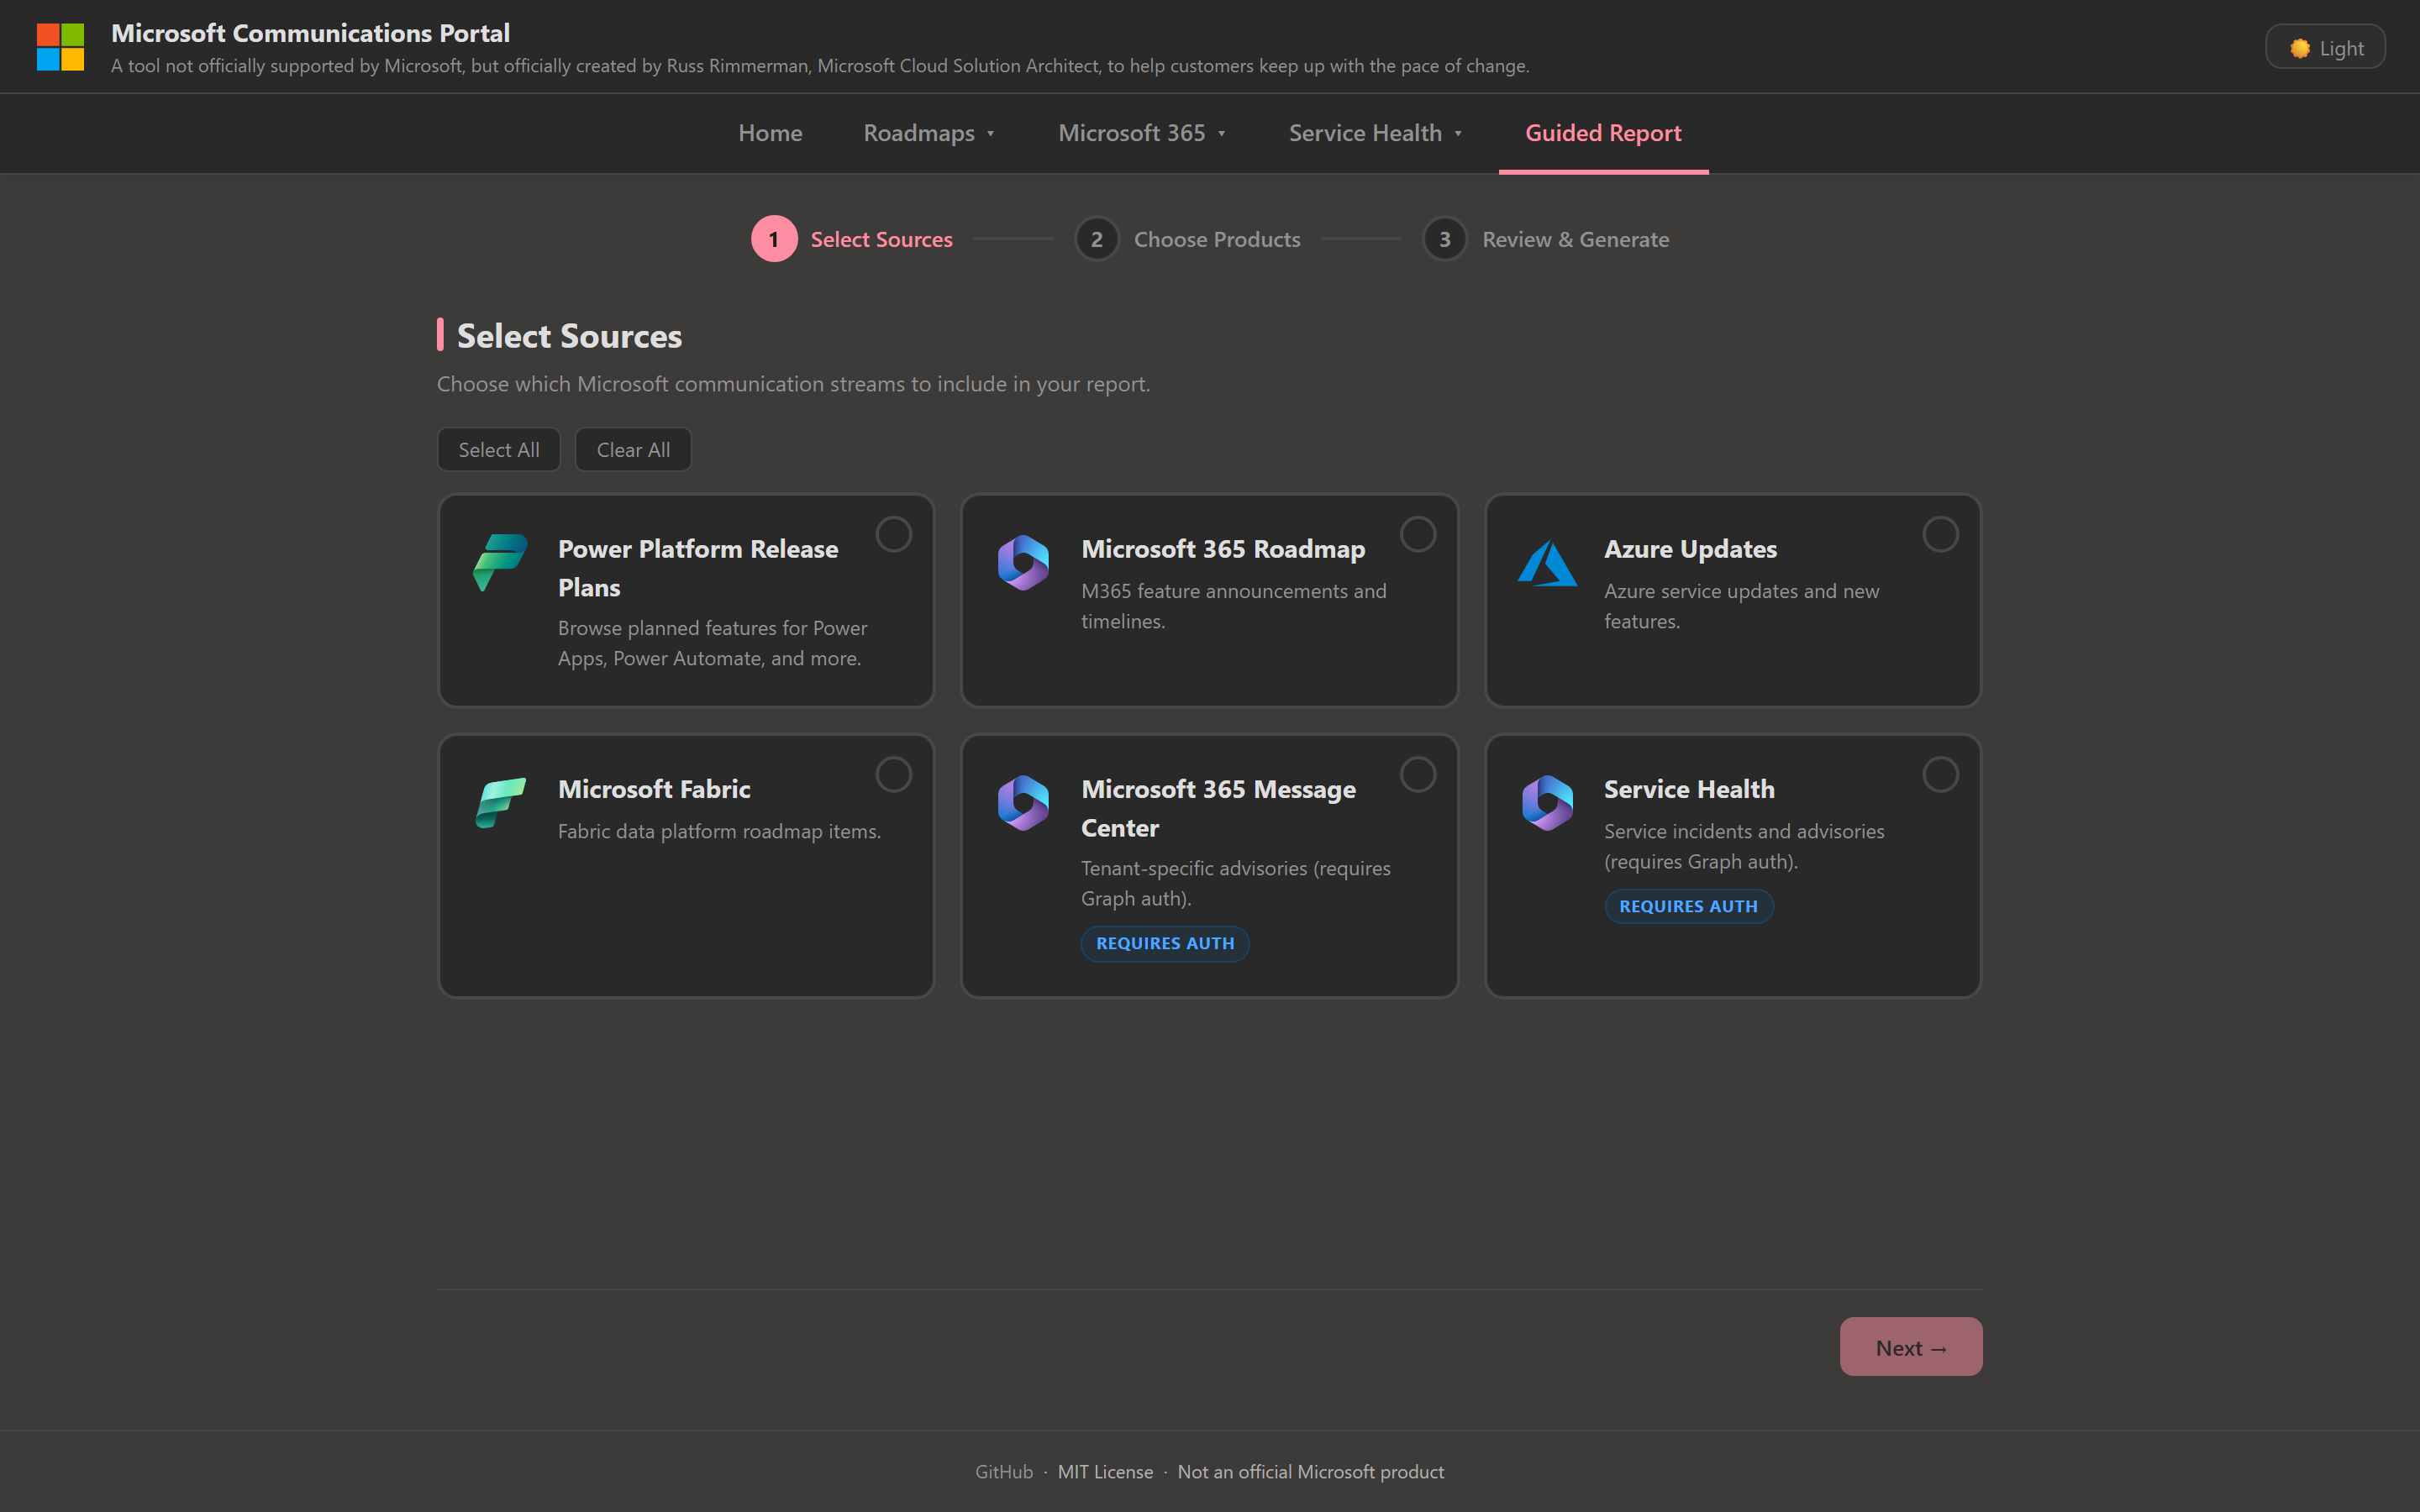Click step 3 circle in progress stepper
The width and height of the screenshot is (2420, 1512).
point(1445,239)
